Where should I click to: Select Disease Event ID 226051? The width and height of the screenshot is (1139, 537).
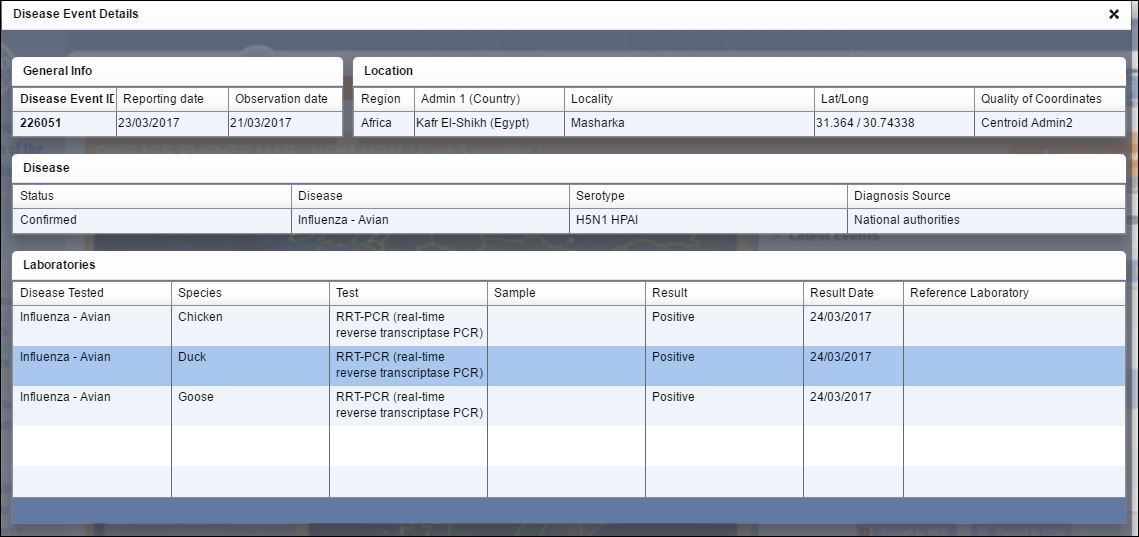tap(65, 124)
